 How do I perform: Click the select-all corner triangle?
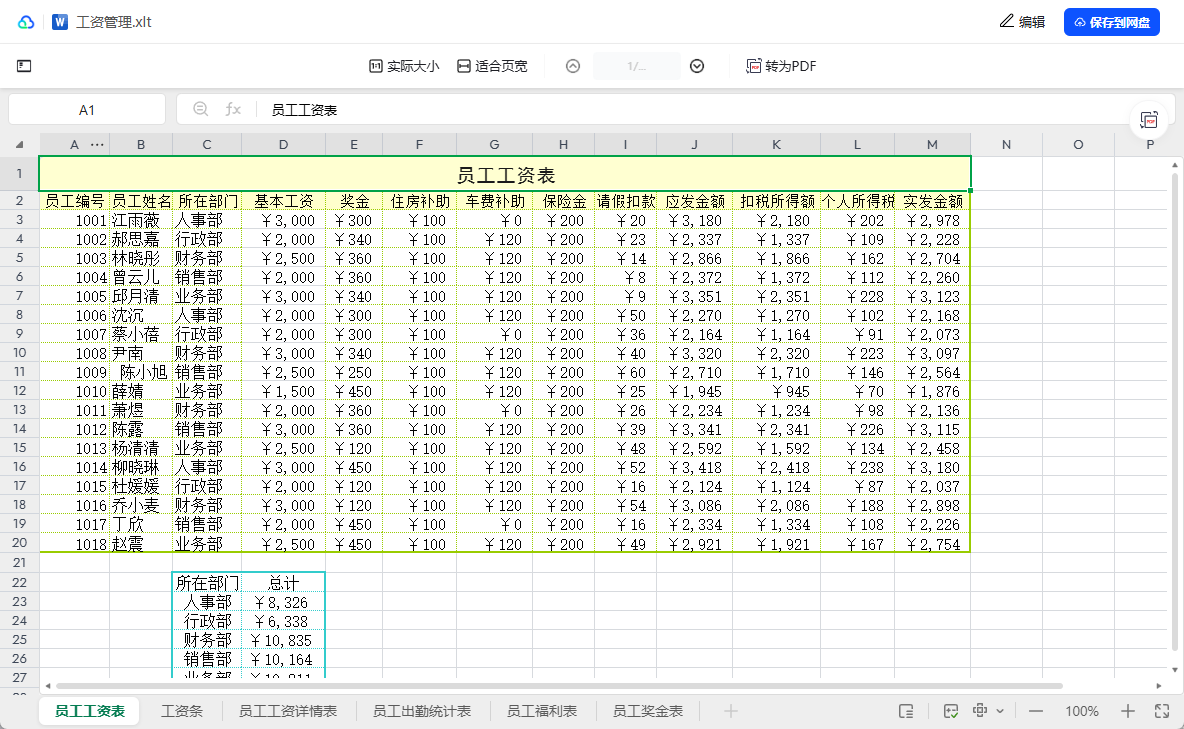19,145
